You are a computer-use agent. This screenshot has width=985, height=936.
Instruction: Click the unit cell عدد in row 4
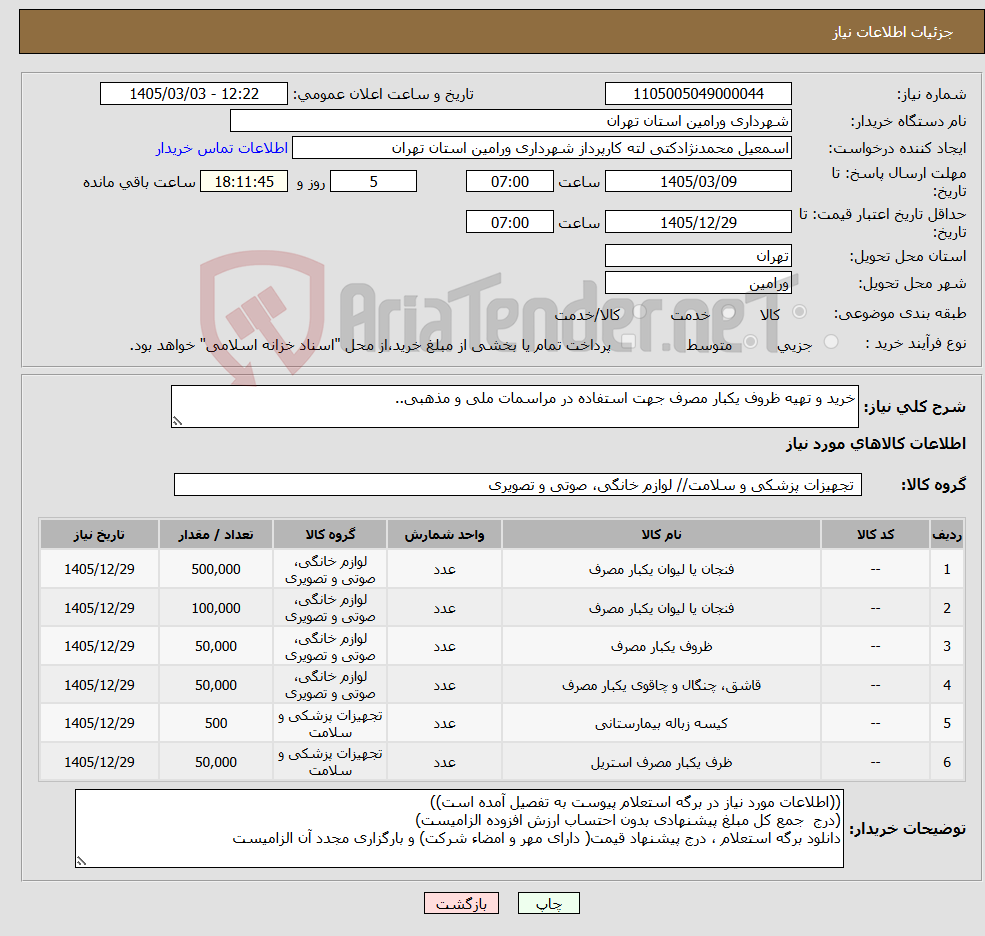click(x=444, y=685)
